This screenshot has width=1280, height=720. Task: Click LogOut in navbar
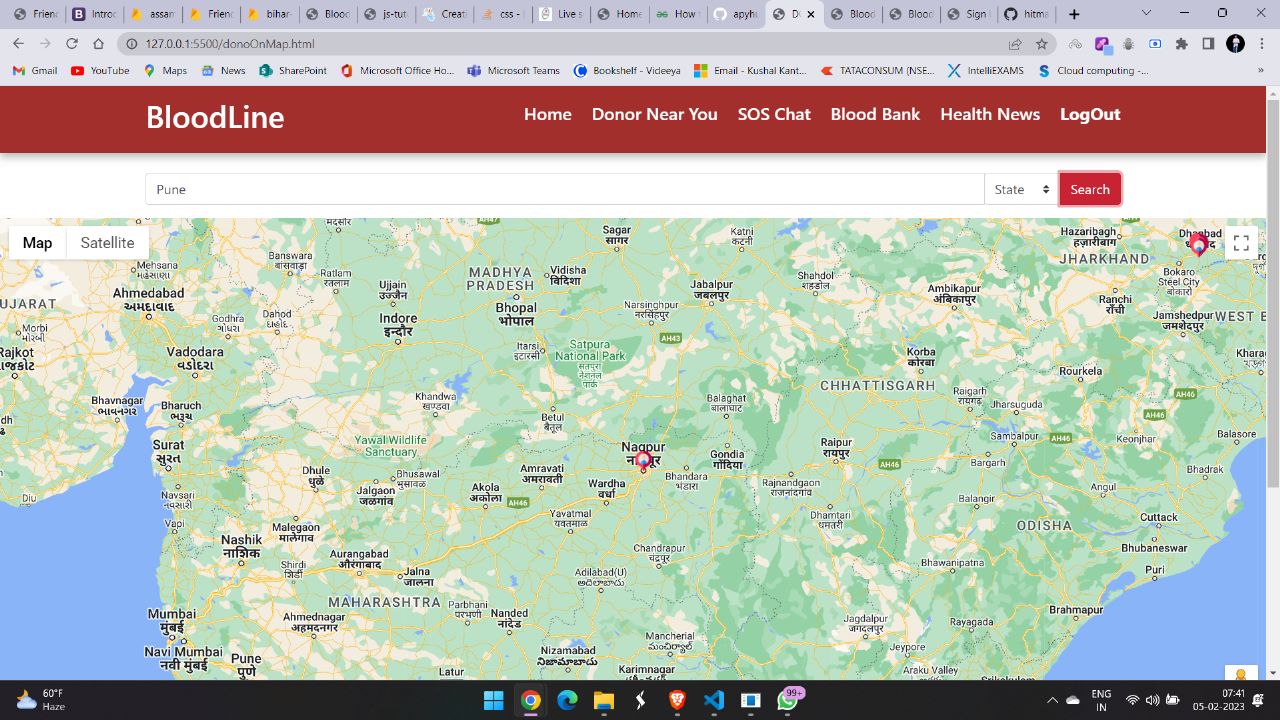point(1090,114)
